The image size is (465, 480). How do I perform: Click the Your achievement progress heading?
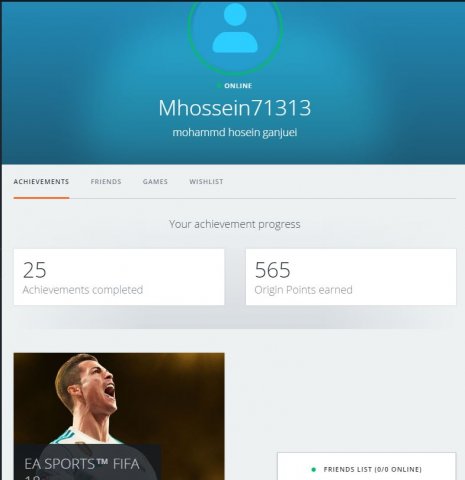[x=235, y=224]
